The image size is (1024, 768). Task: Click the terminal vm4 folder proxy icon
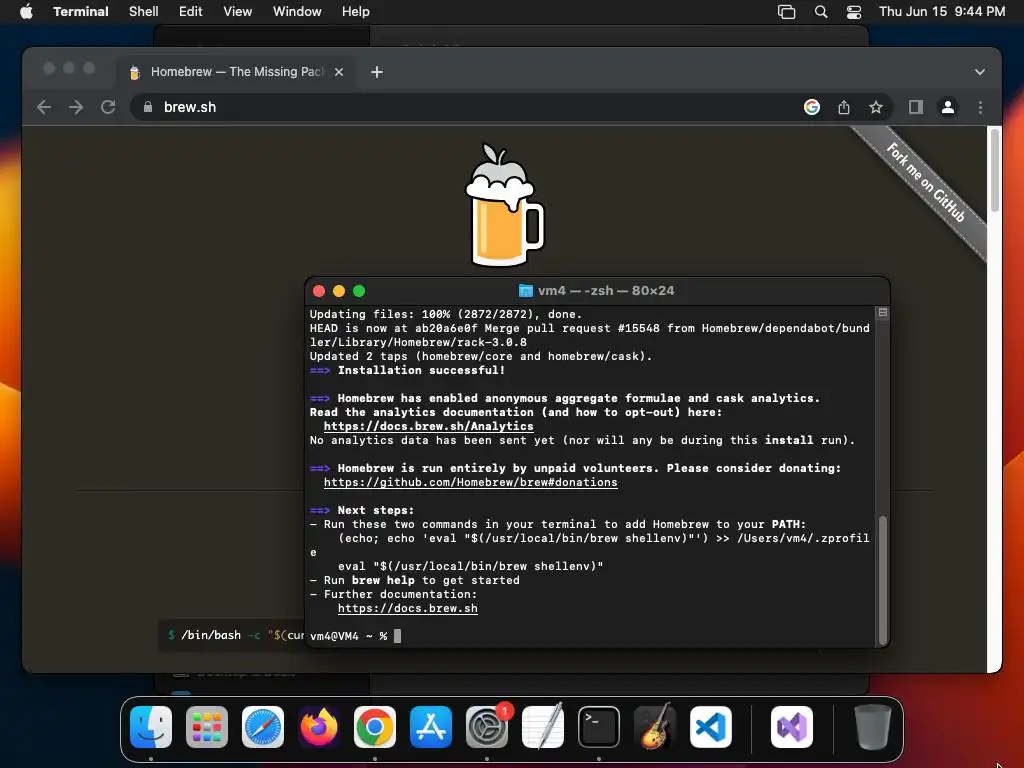click(525, 291)
